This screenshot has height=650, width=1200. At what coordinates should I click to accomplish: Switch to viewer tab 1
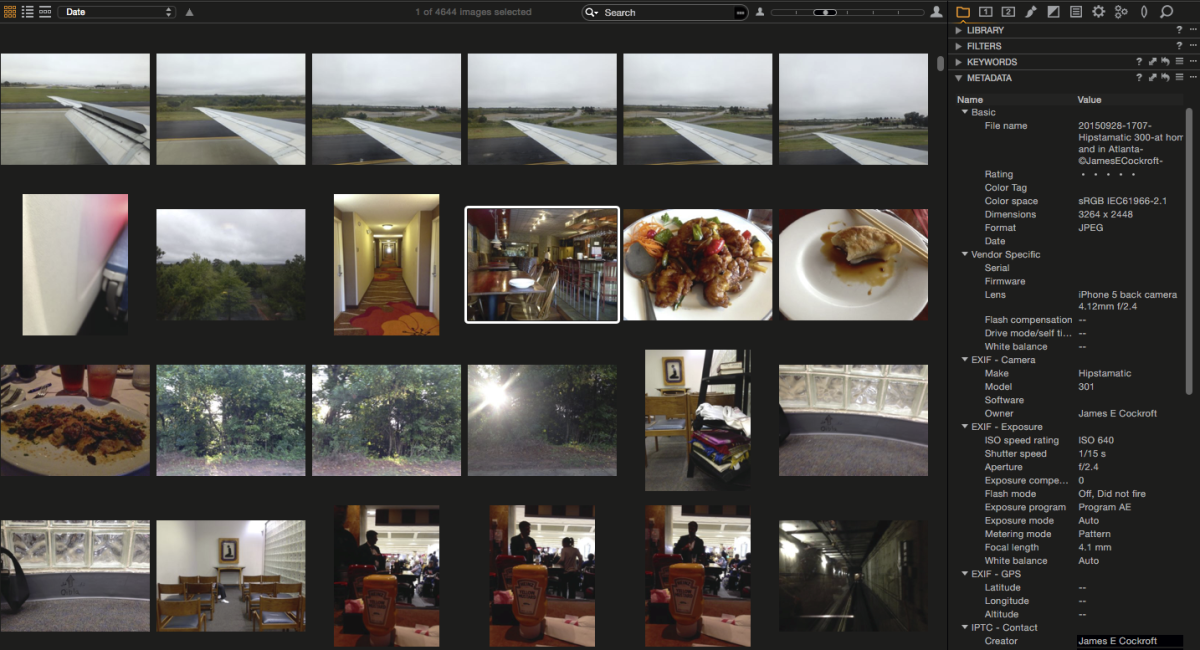[985, 12]
